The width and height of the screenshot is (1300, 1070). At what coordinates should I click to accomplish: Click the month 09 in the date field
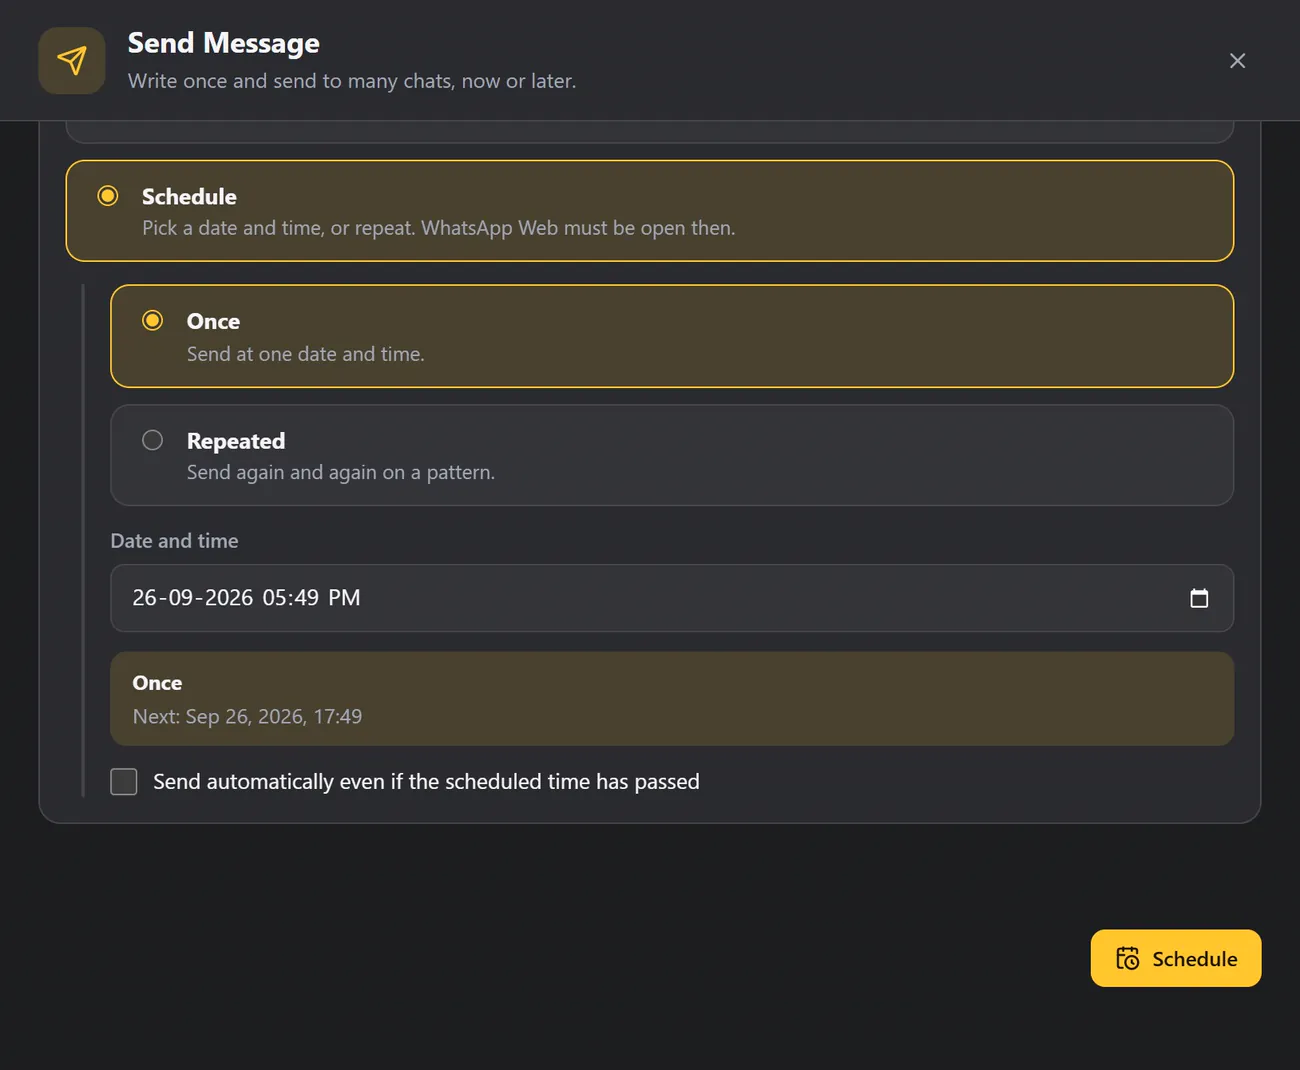(x=181, y=598)
